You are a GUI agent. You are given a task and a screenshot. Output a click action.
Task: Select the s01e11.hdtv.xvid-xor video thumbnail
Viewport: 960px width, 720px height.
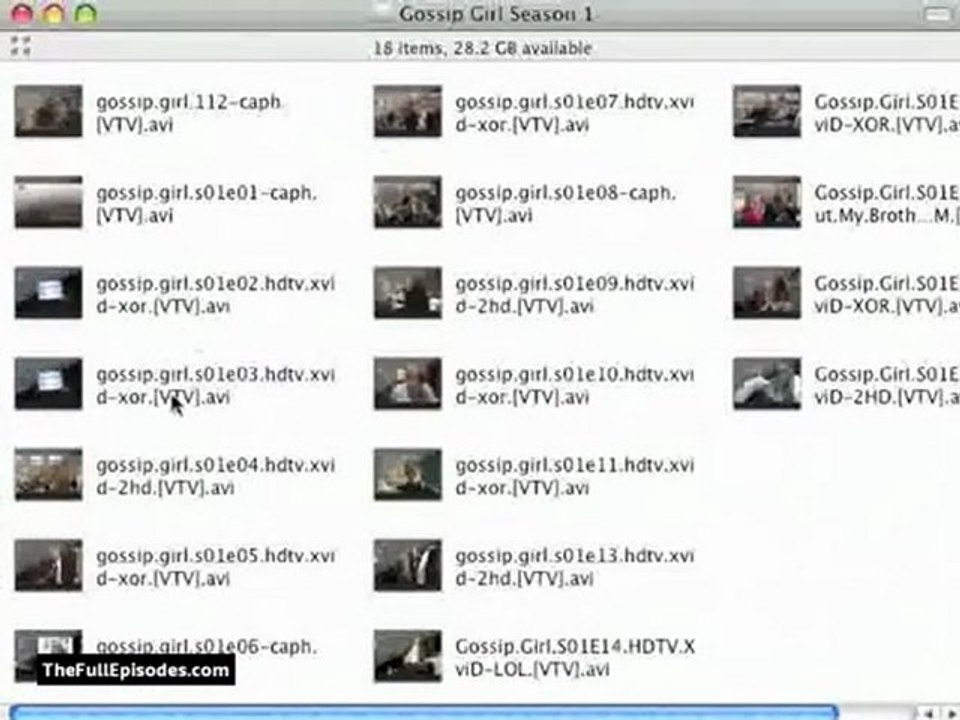coord(408,474)
